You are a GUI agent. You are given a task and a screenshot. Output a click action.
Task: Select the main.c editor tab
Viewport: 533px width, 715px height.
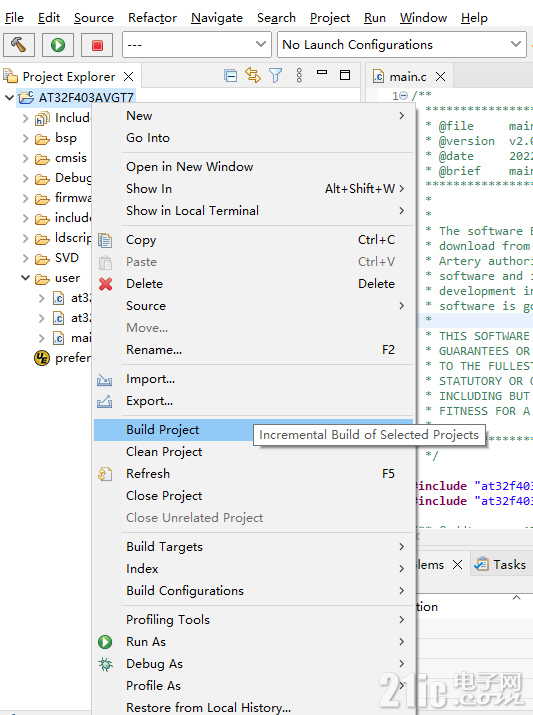[x=409, y=76]
